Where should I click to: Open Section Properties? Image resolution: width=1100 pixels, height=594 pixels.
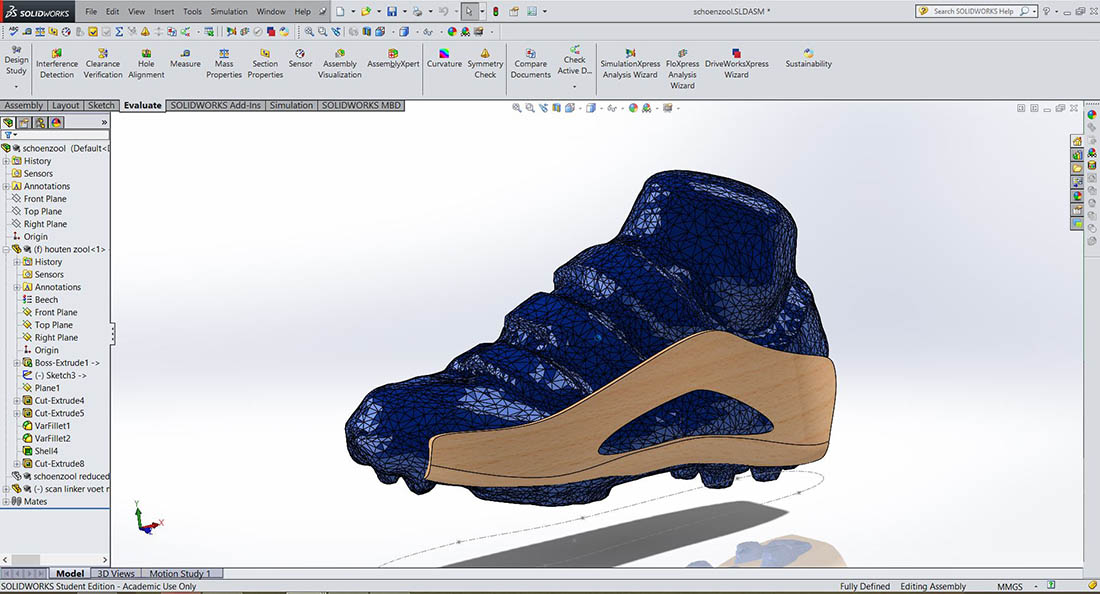265,64
